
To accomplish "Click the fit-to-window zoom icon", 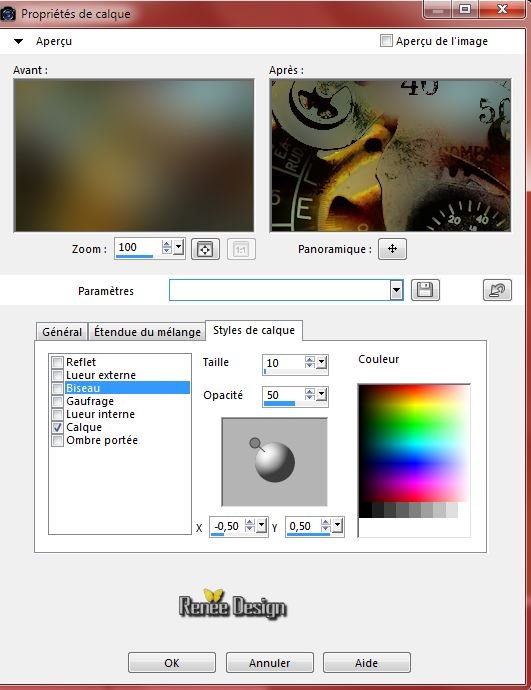I will coord(205,249).
